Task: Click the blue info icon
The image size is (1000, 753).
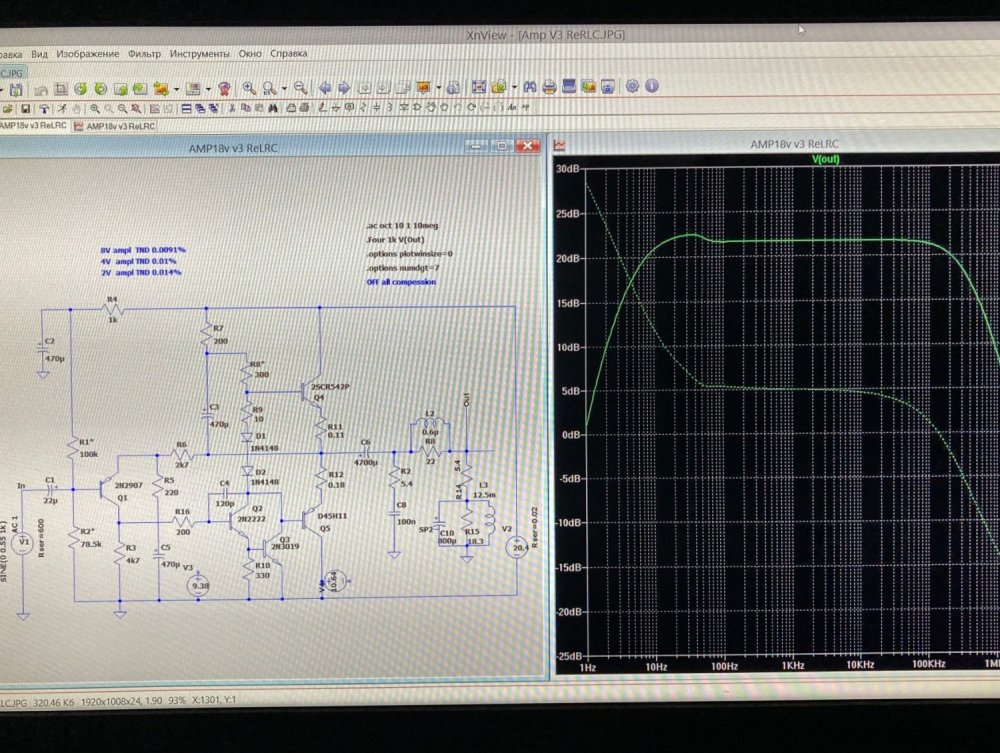Action: point(651,87)
